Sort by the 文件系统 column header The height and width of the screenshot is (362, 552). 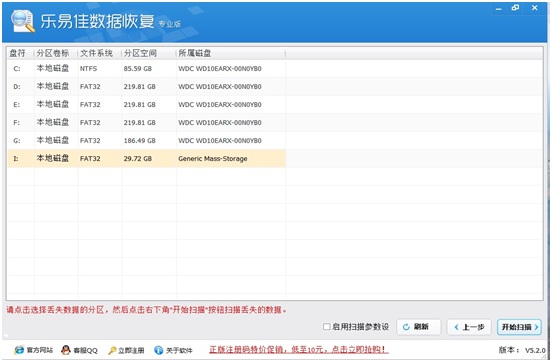click(x=100, y=53)
